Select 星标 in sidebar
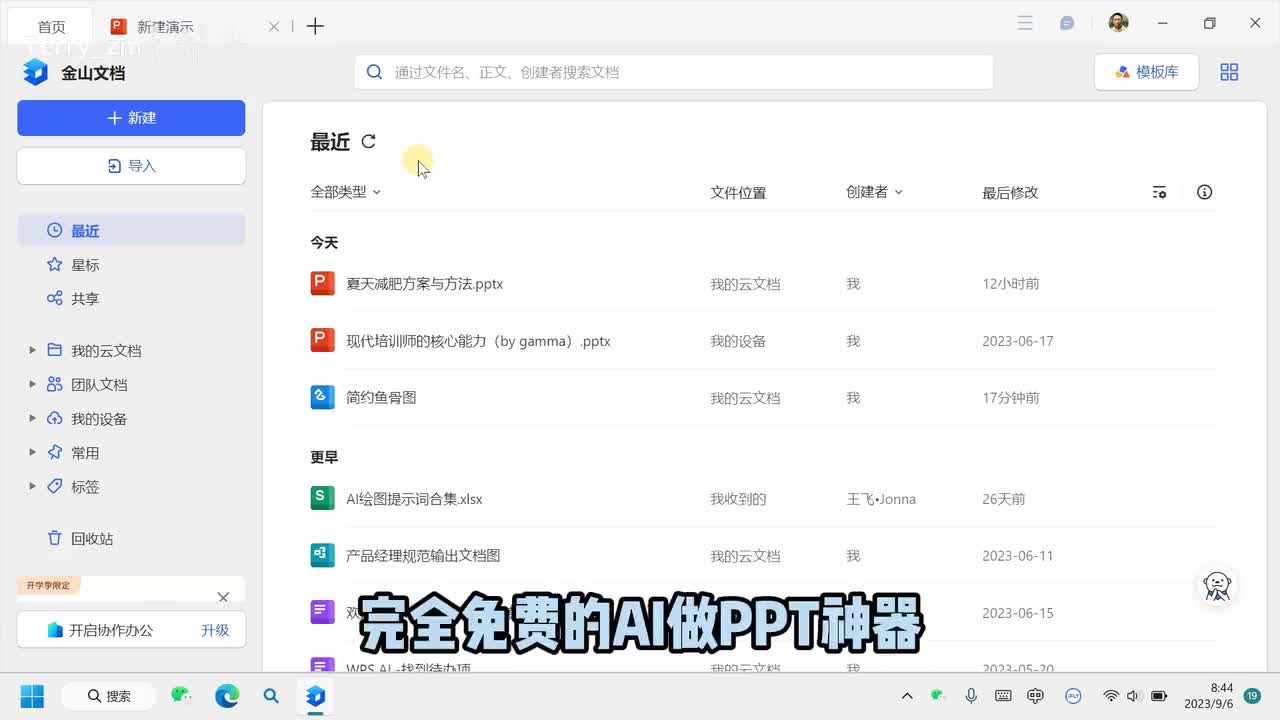 click(85, 265)
